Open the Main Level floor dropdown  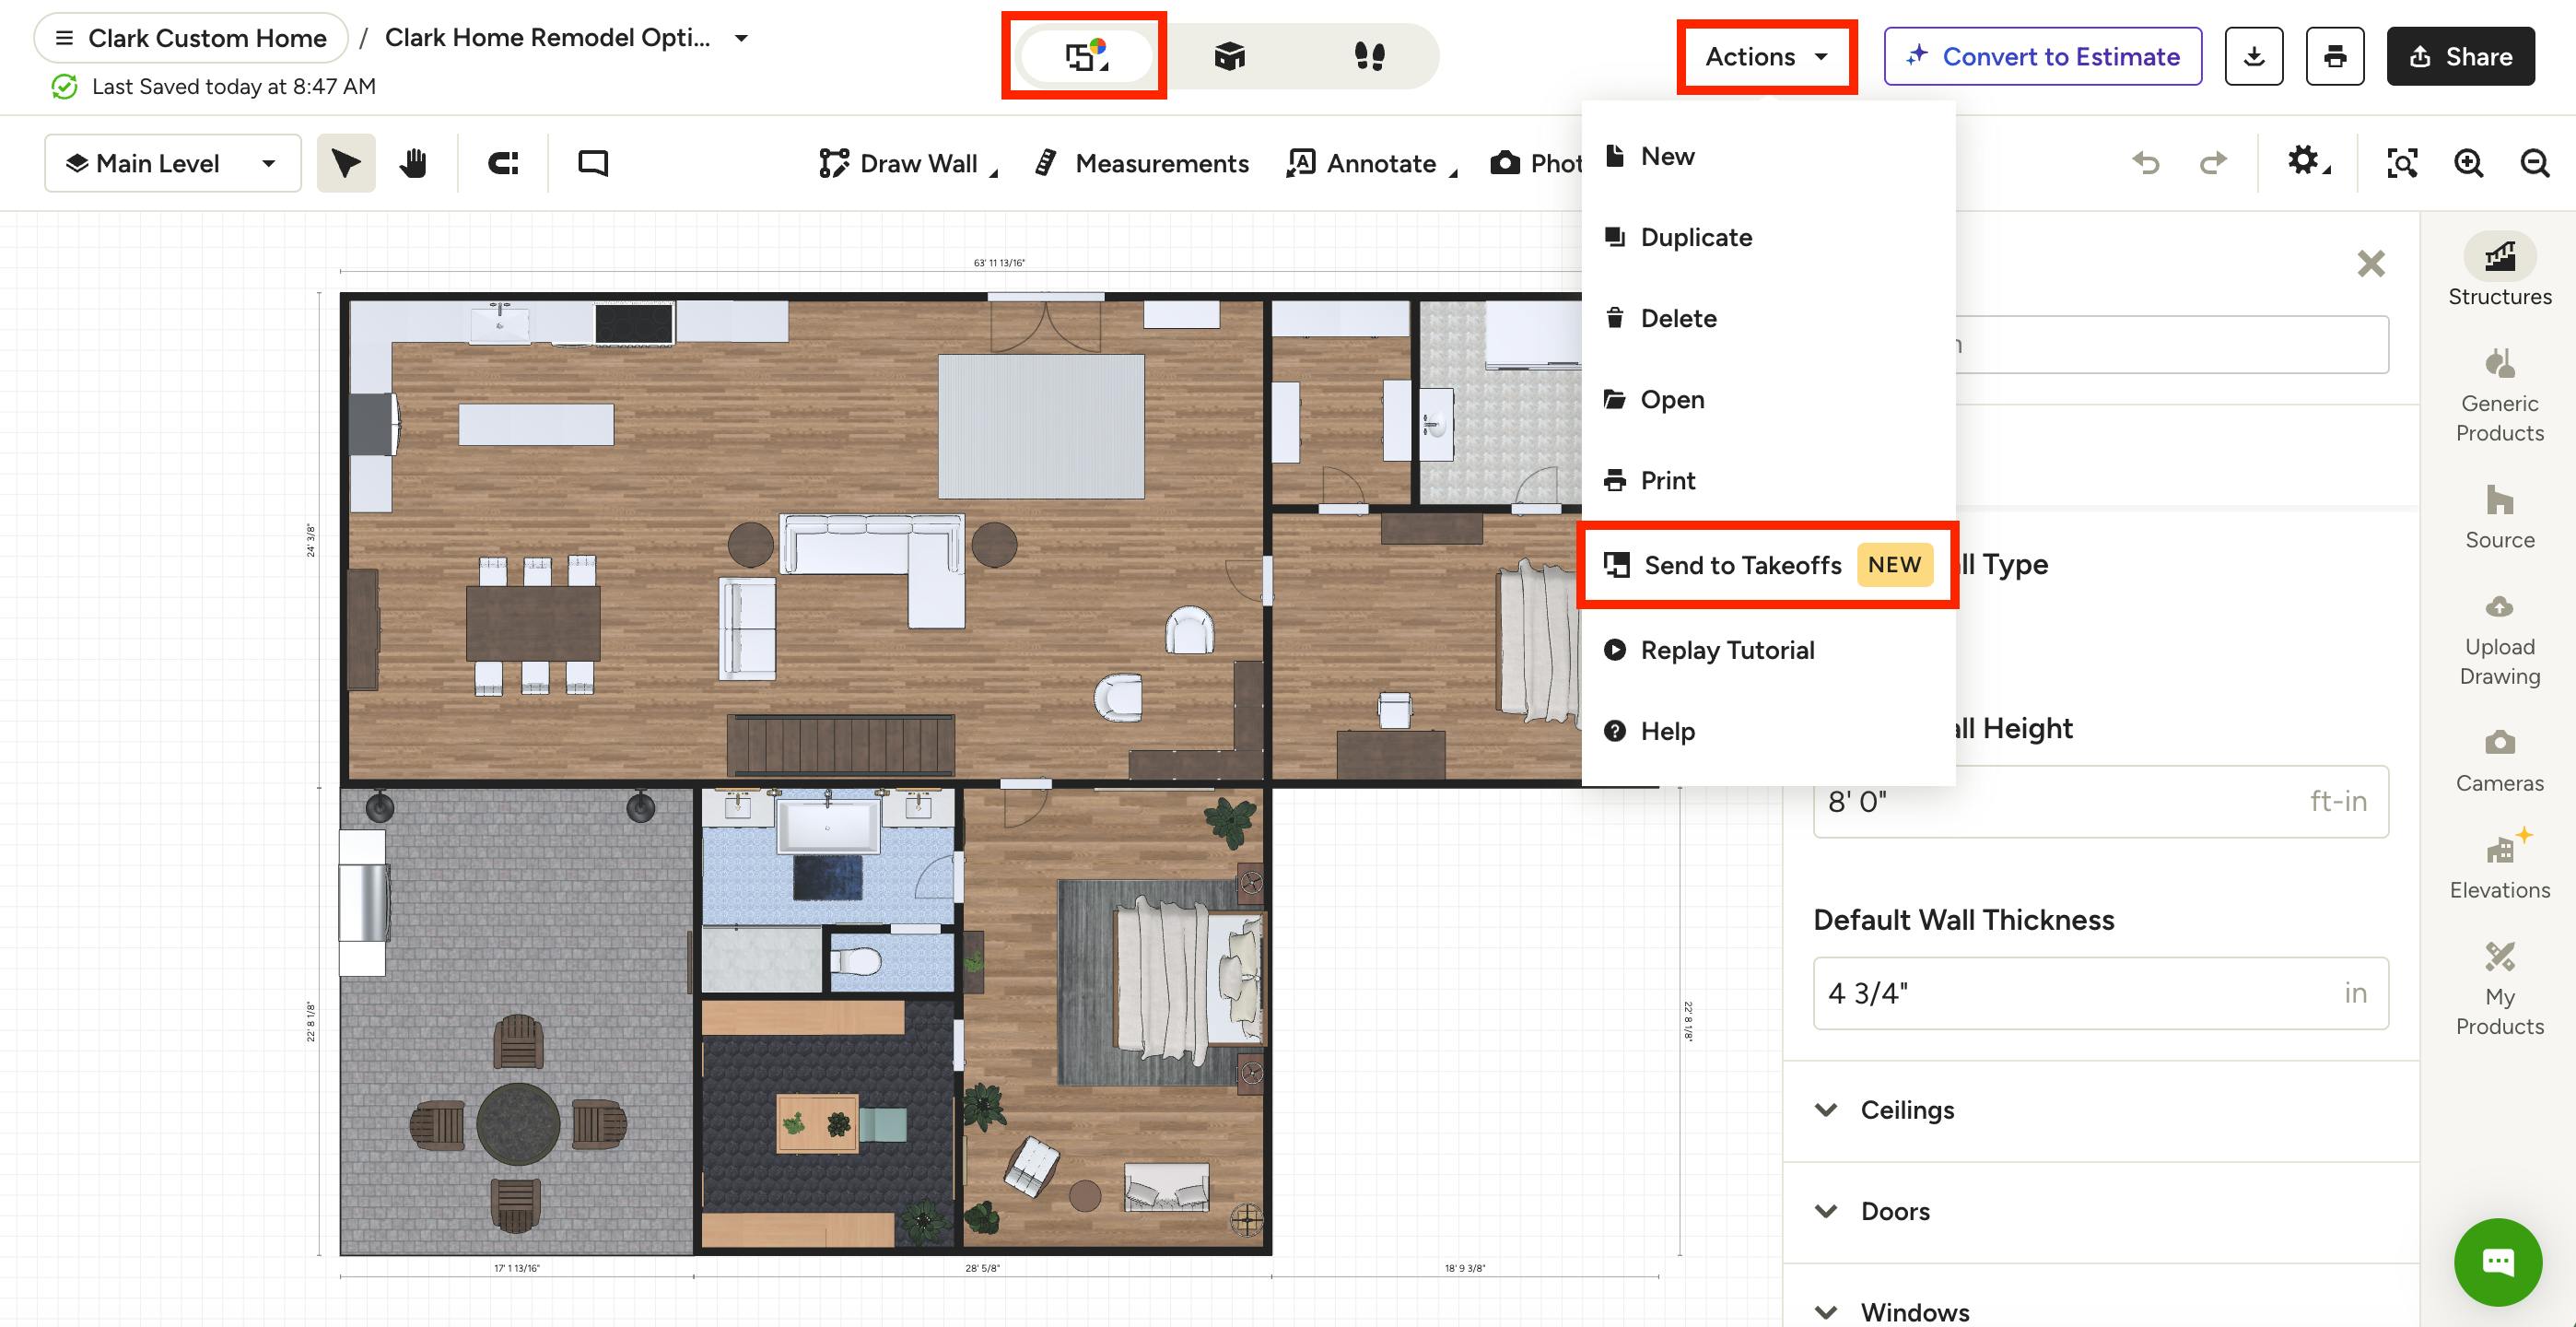[173, 163]
